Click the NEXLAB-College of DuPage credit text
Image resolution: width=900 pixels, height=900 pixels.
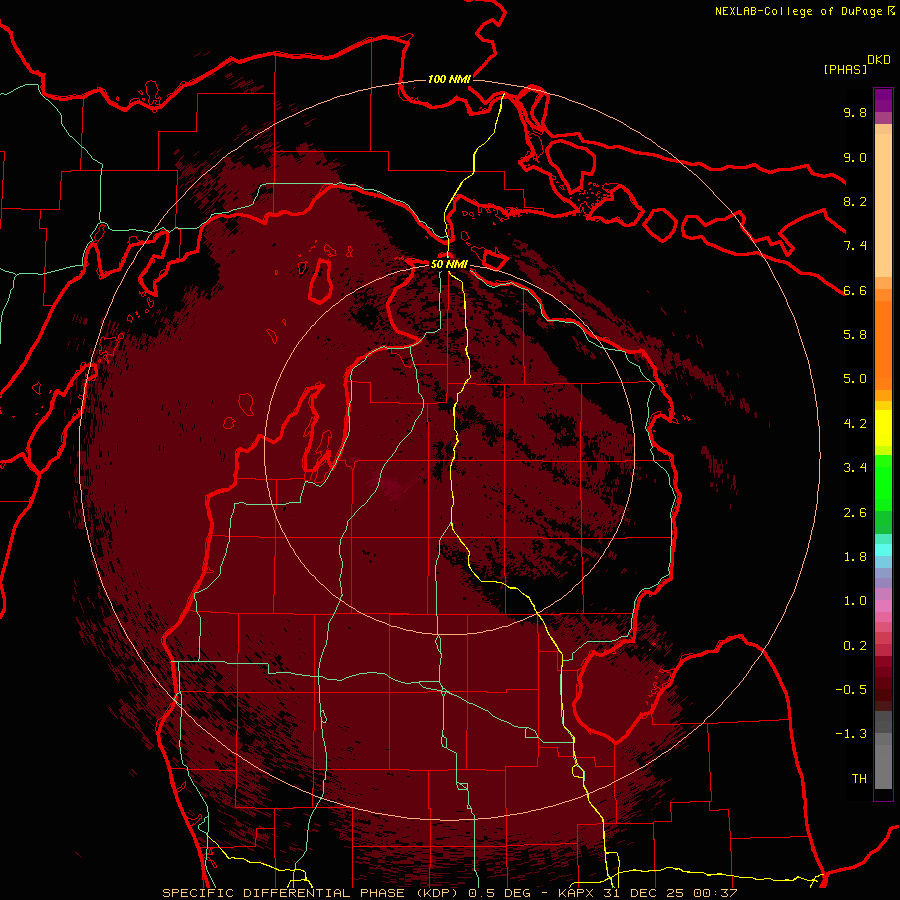[798, 11]
